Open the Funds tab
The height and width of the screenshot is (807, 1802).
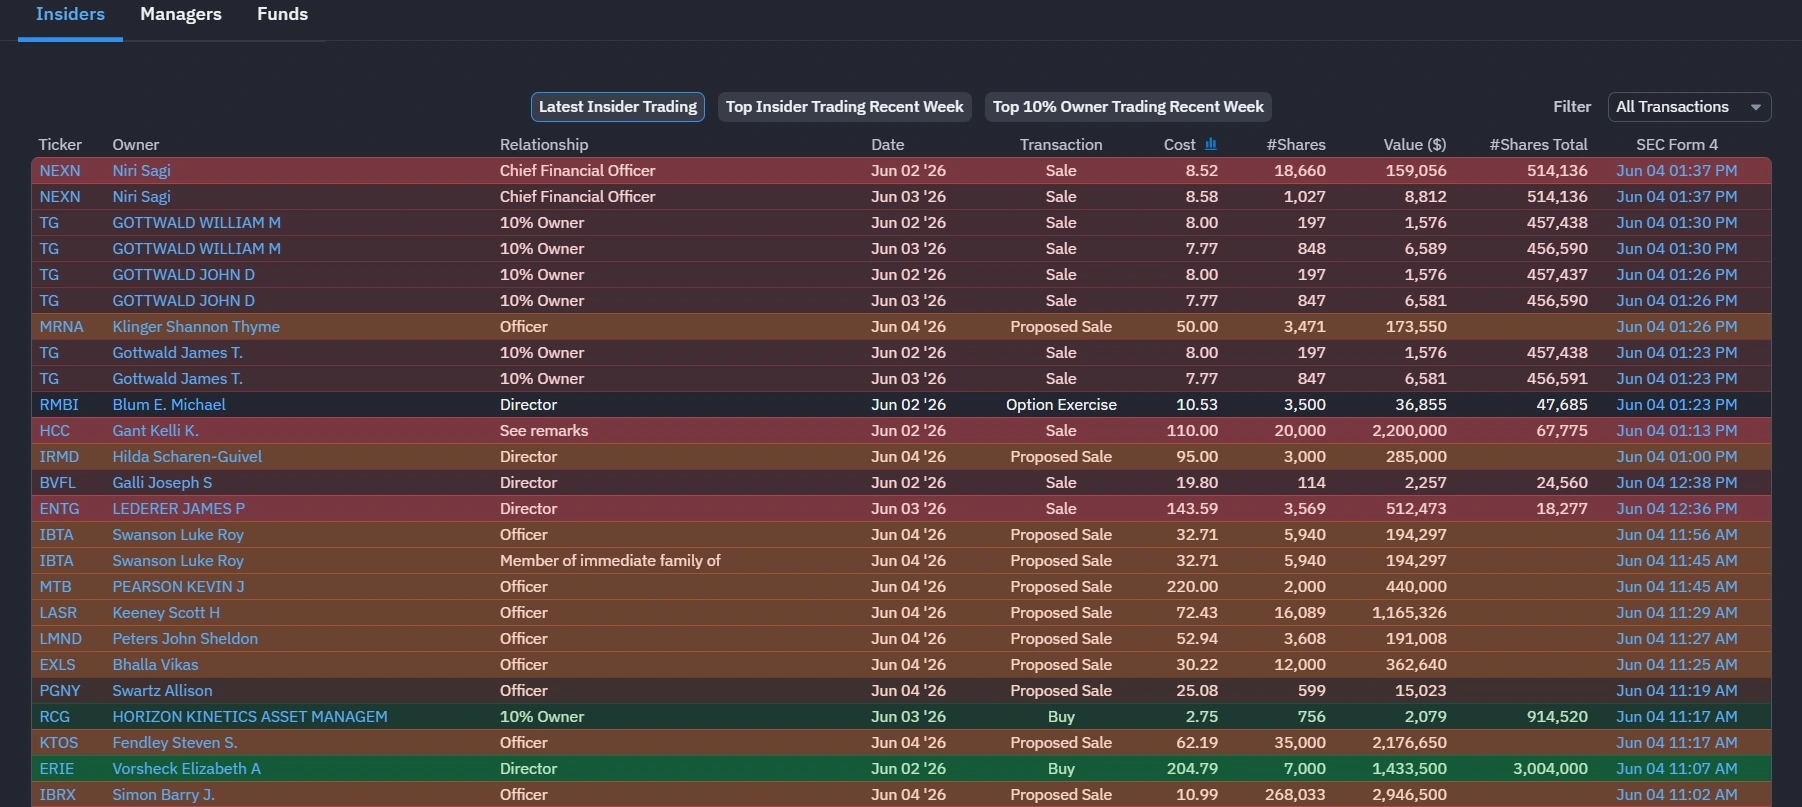[282, 15]
